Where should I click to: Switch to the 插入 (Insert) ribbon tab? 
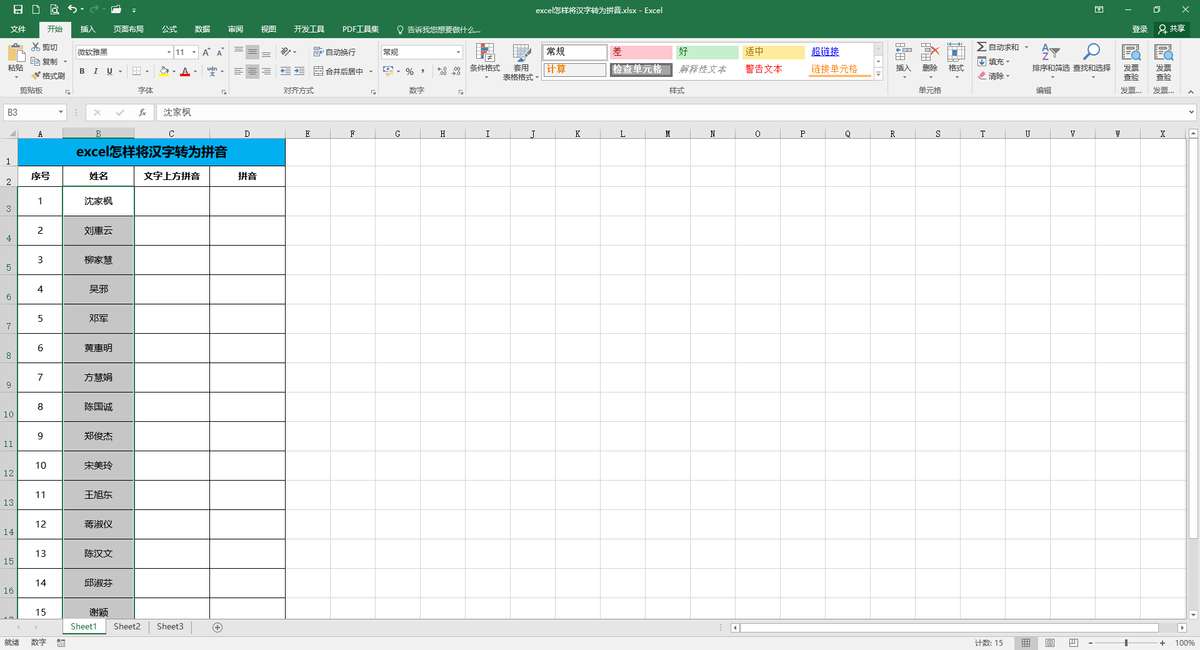coord(88,29)
